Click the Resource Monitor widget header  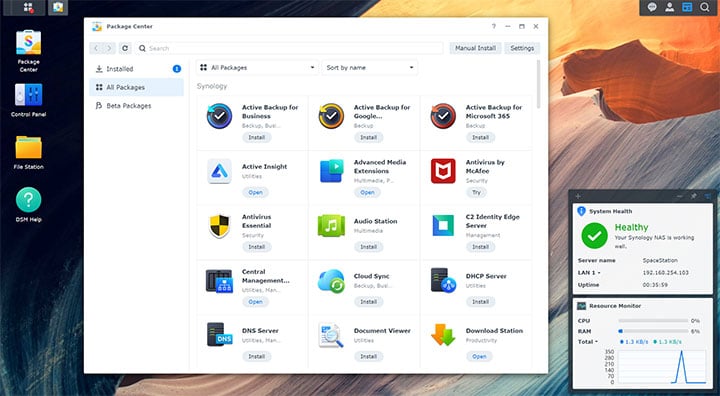642,306
